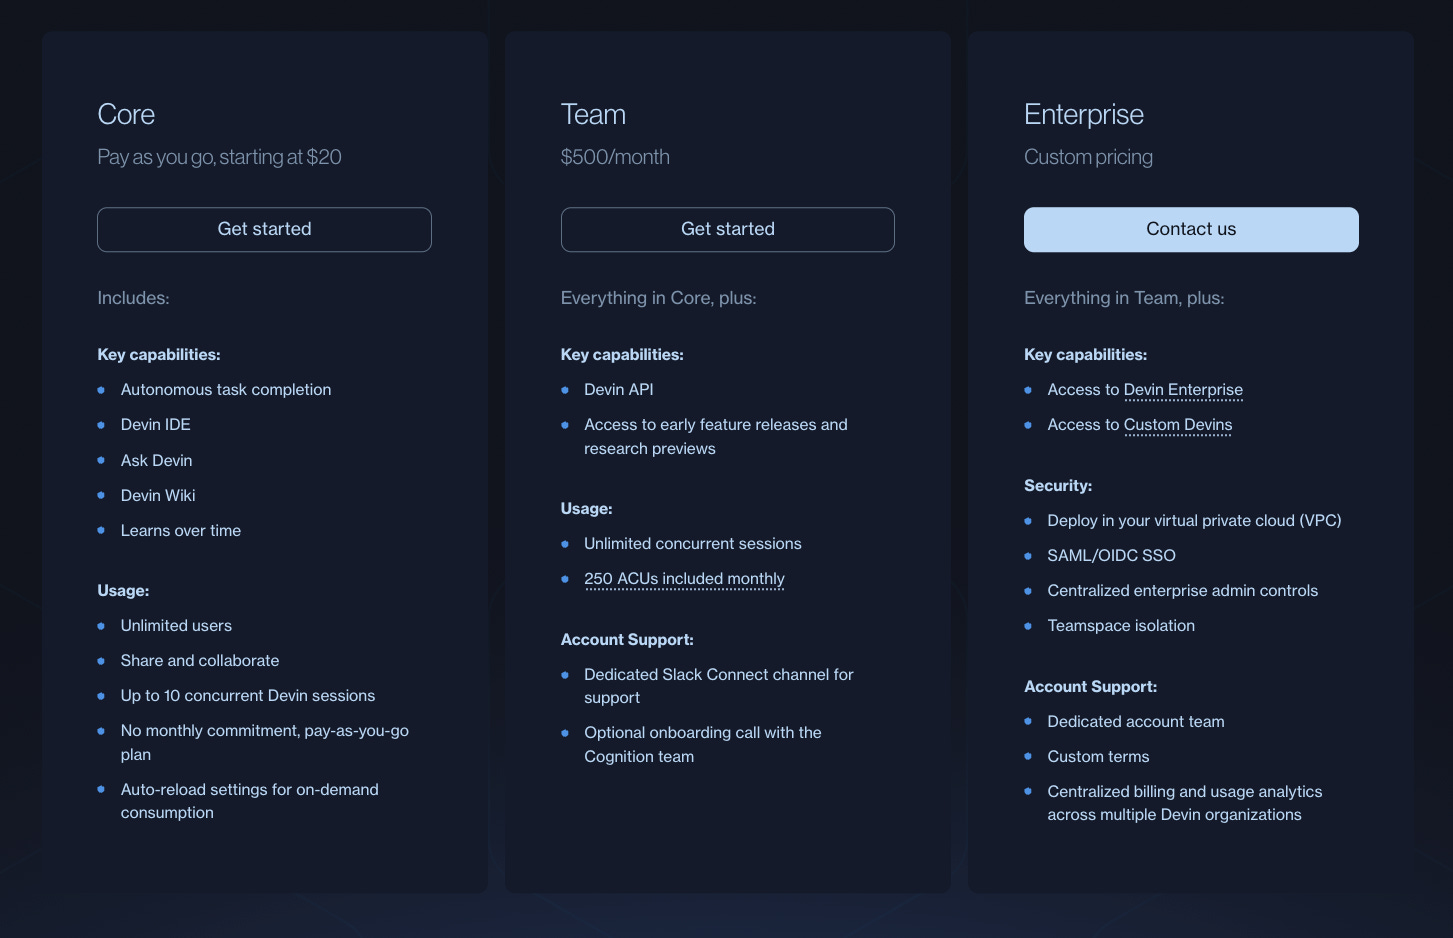Click the 'Learns over time' item
This screenshot has width=1453, height=938.
tap(181, 531)
